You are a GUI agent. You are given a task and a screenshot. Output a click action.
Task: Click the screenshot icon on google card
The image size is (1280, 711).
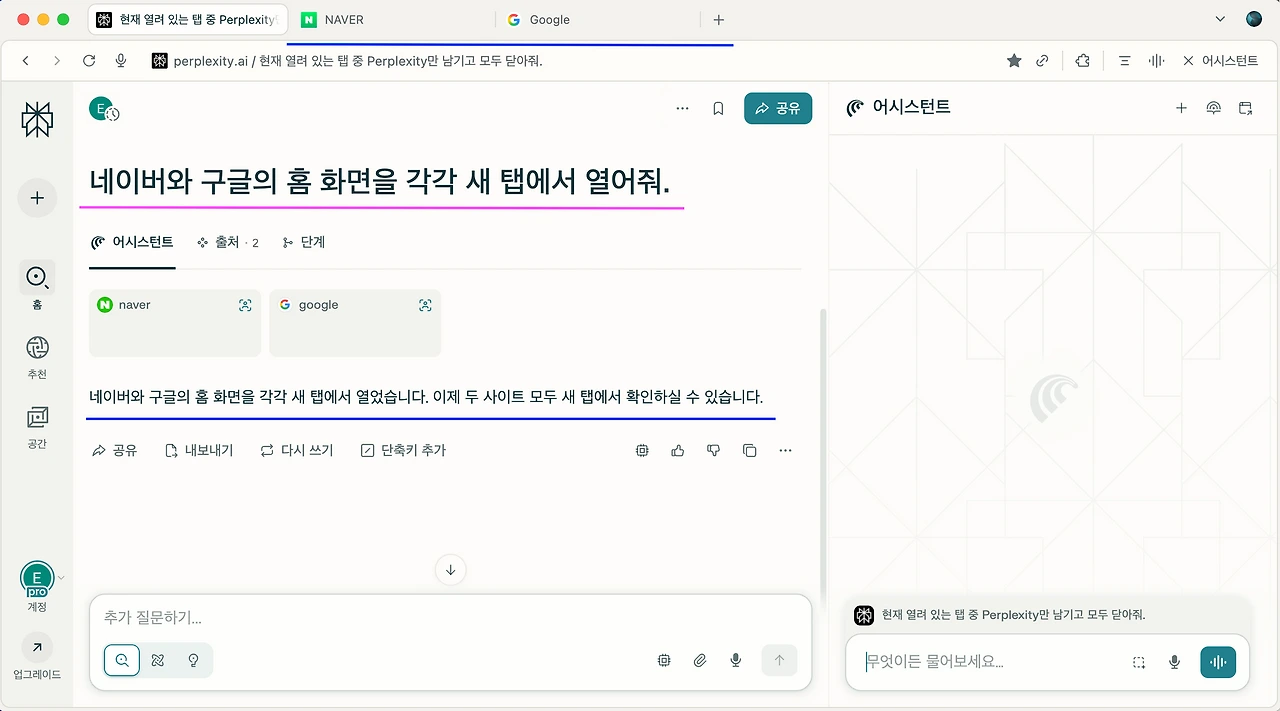(425, 305)
